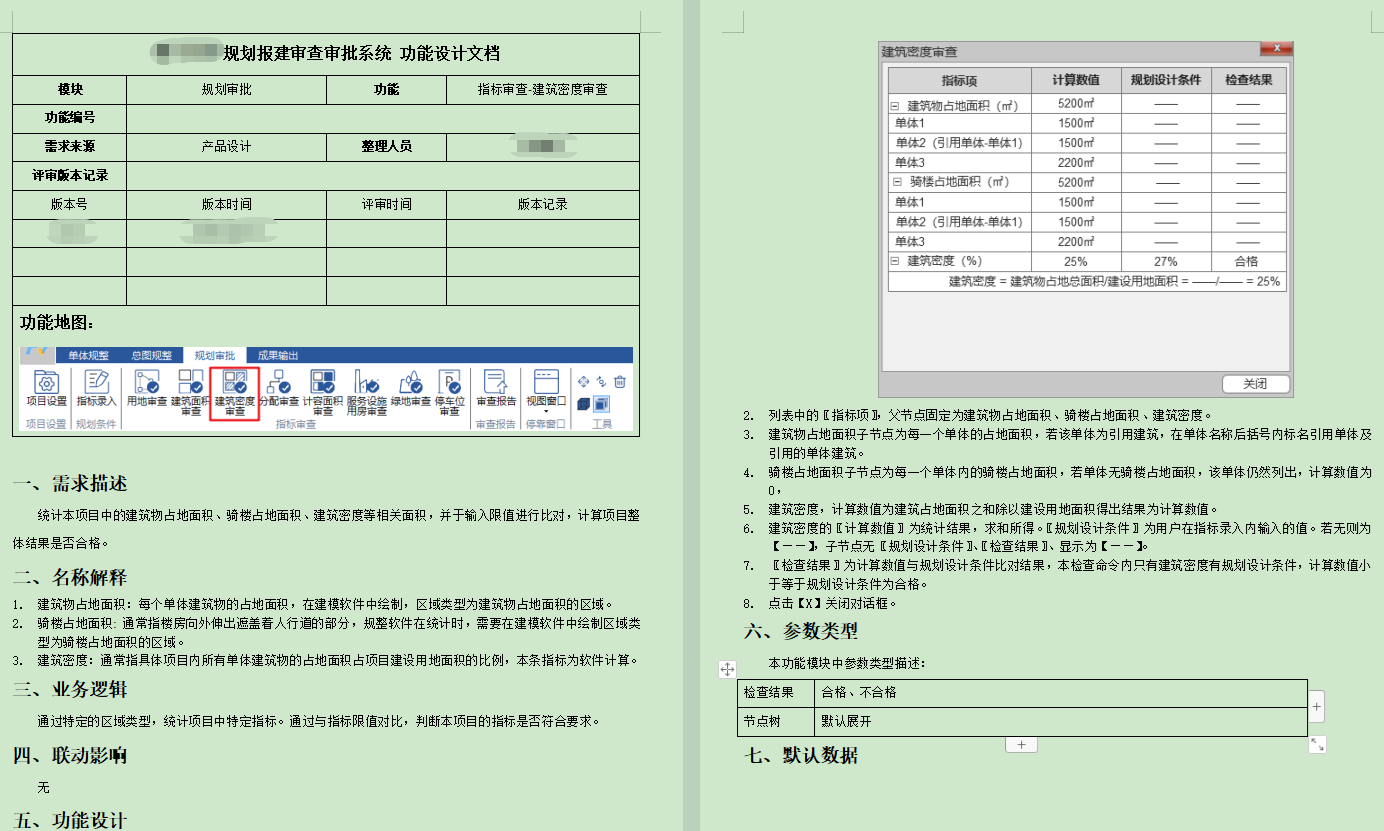Click the highlighted 建筑密度审查 icon

236,381
